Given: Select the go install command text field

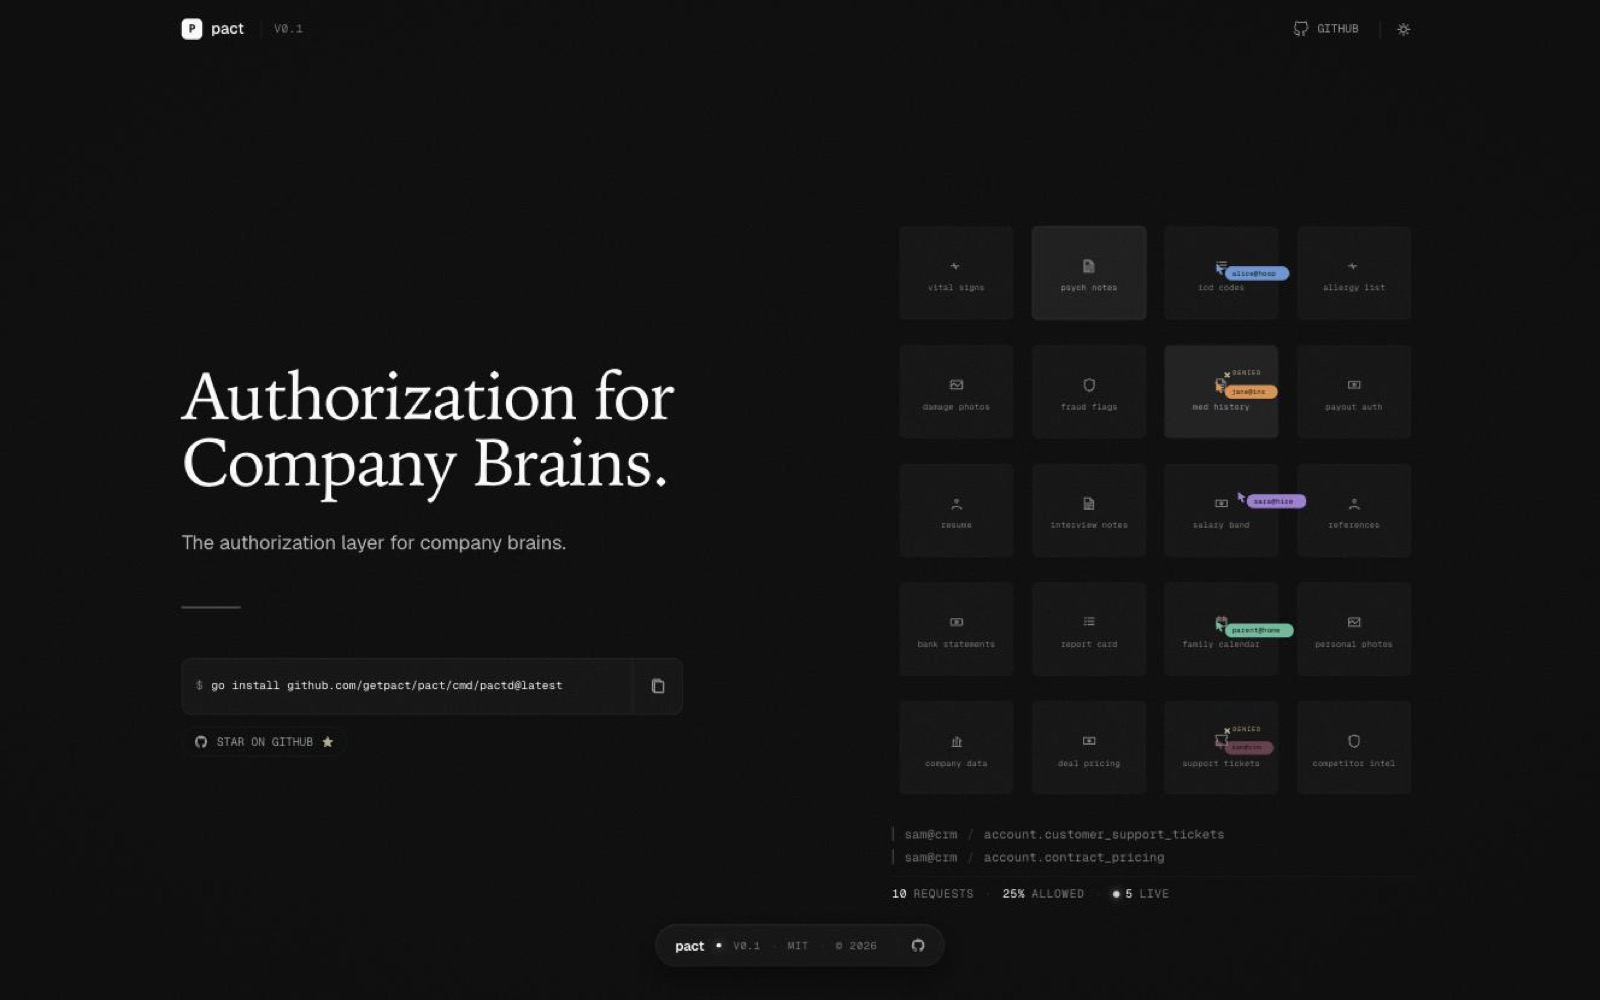Looking at the screenshot, I should [x=407, y=686].
